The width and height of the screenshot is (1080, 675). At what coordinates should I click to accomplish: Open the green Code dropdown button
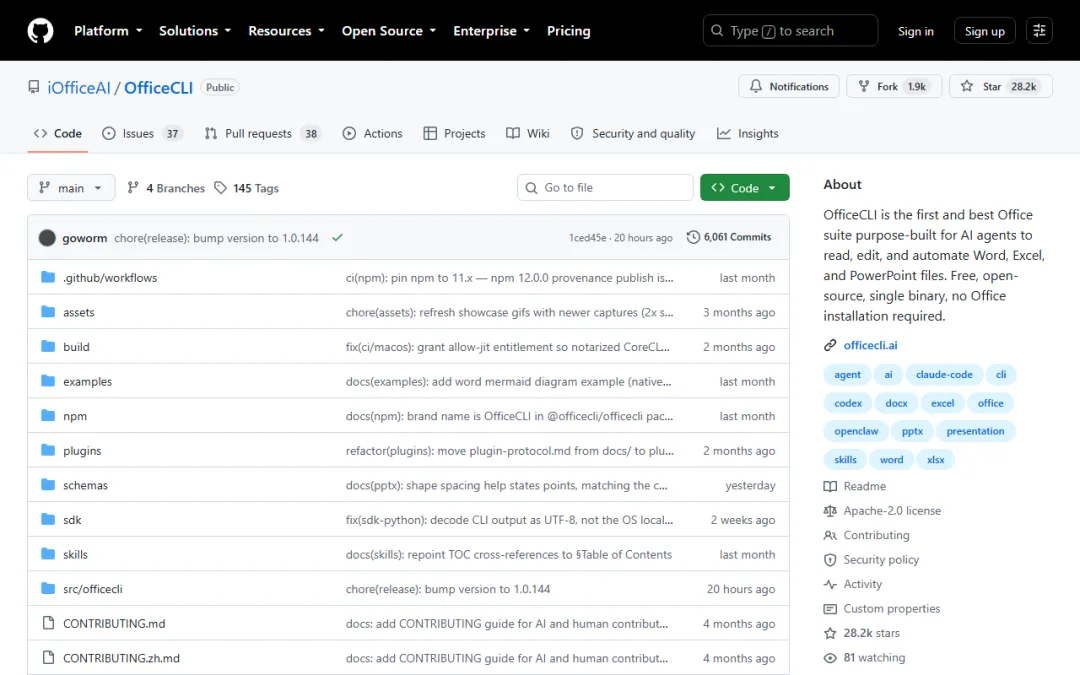pos(745,187)
